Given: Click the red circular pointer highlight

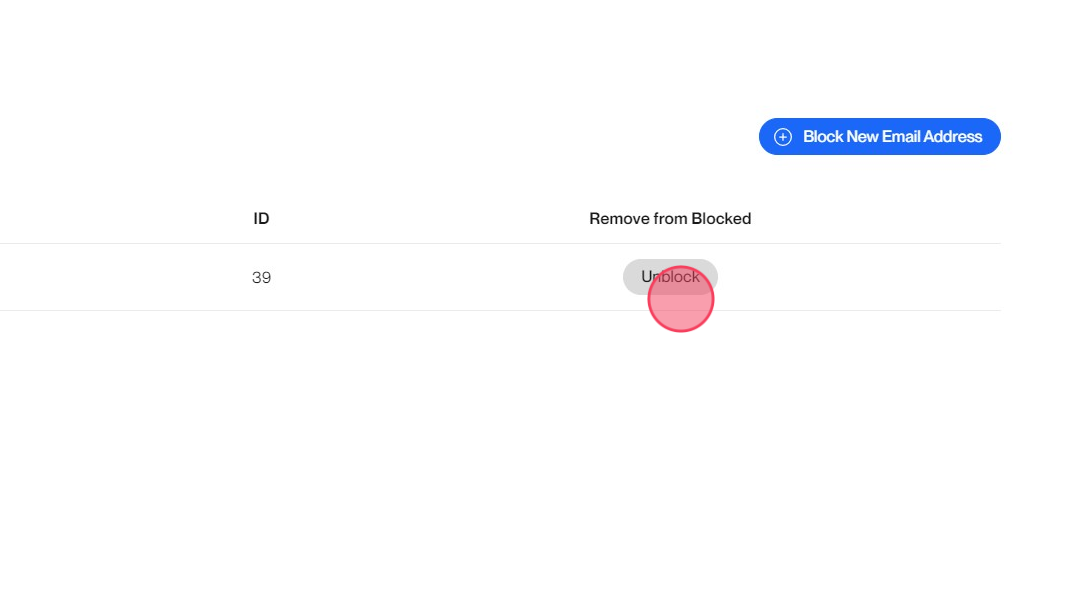Looking at the screenshot, I should click(681, 299).
